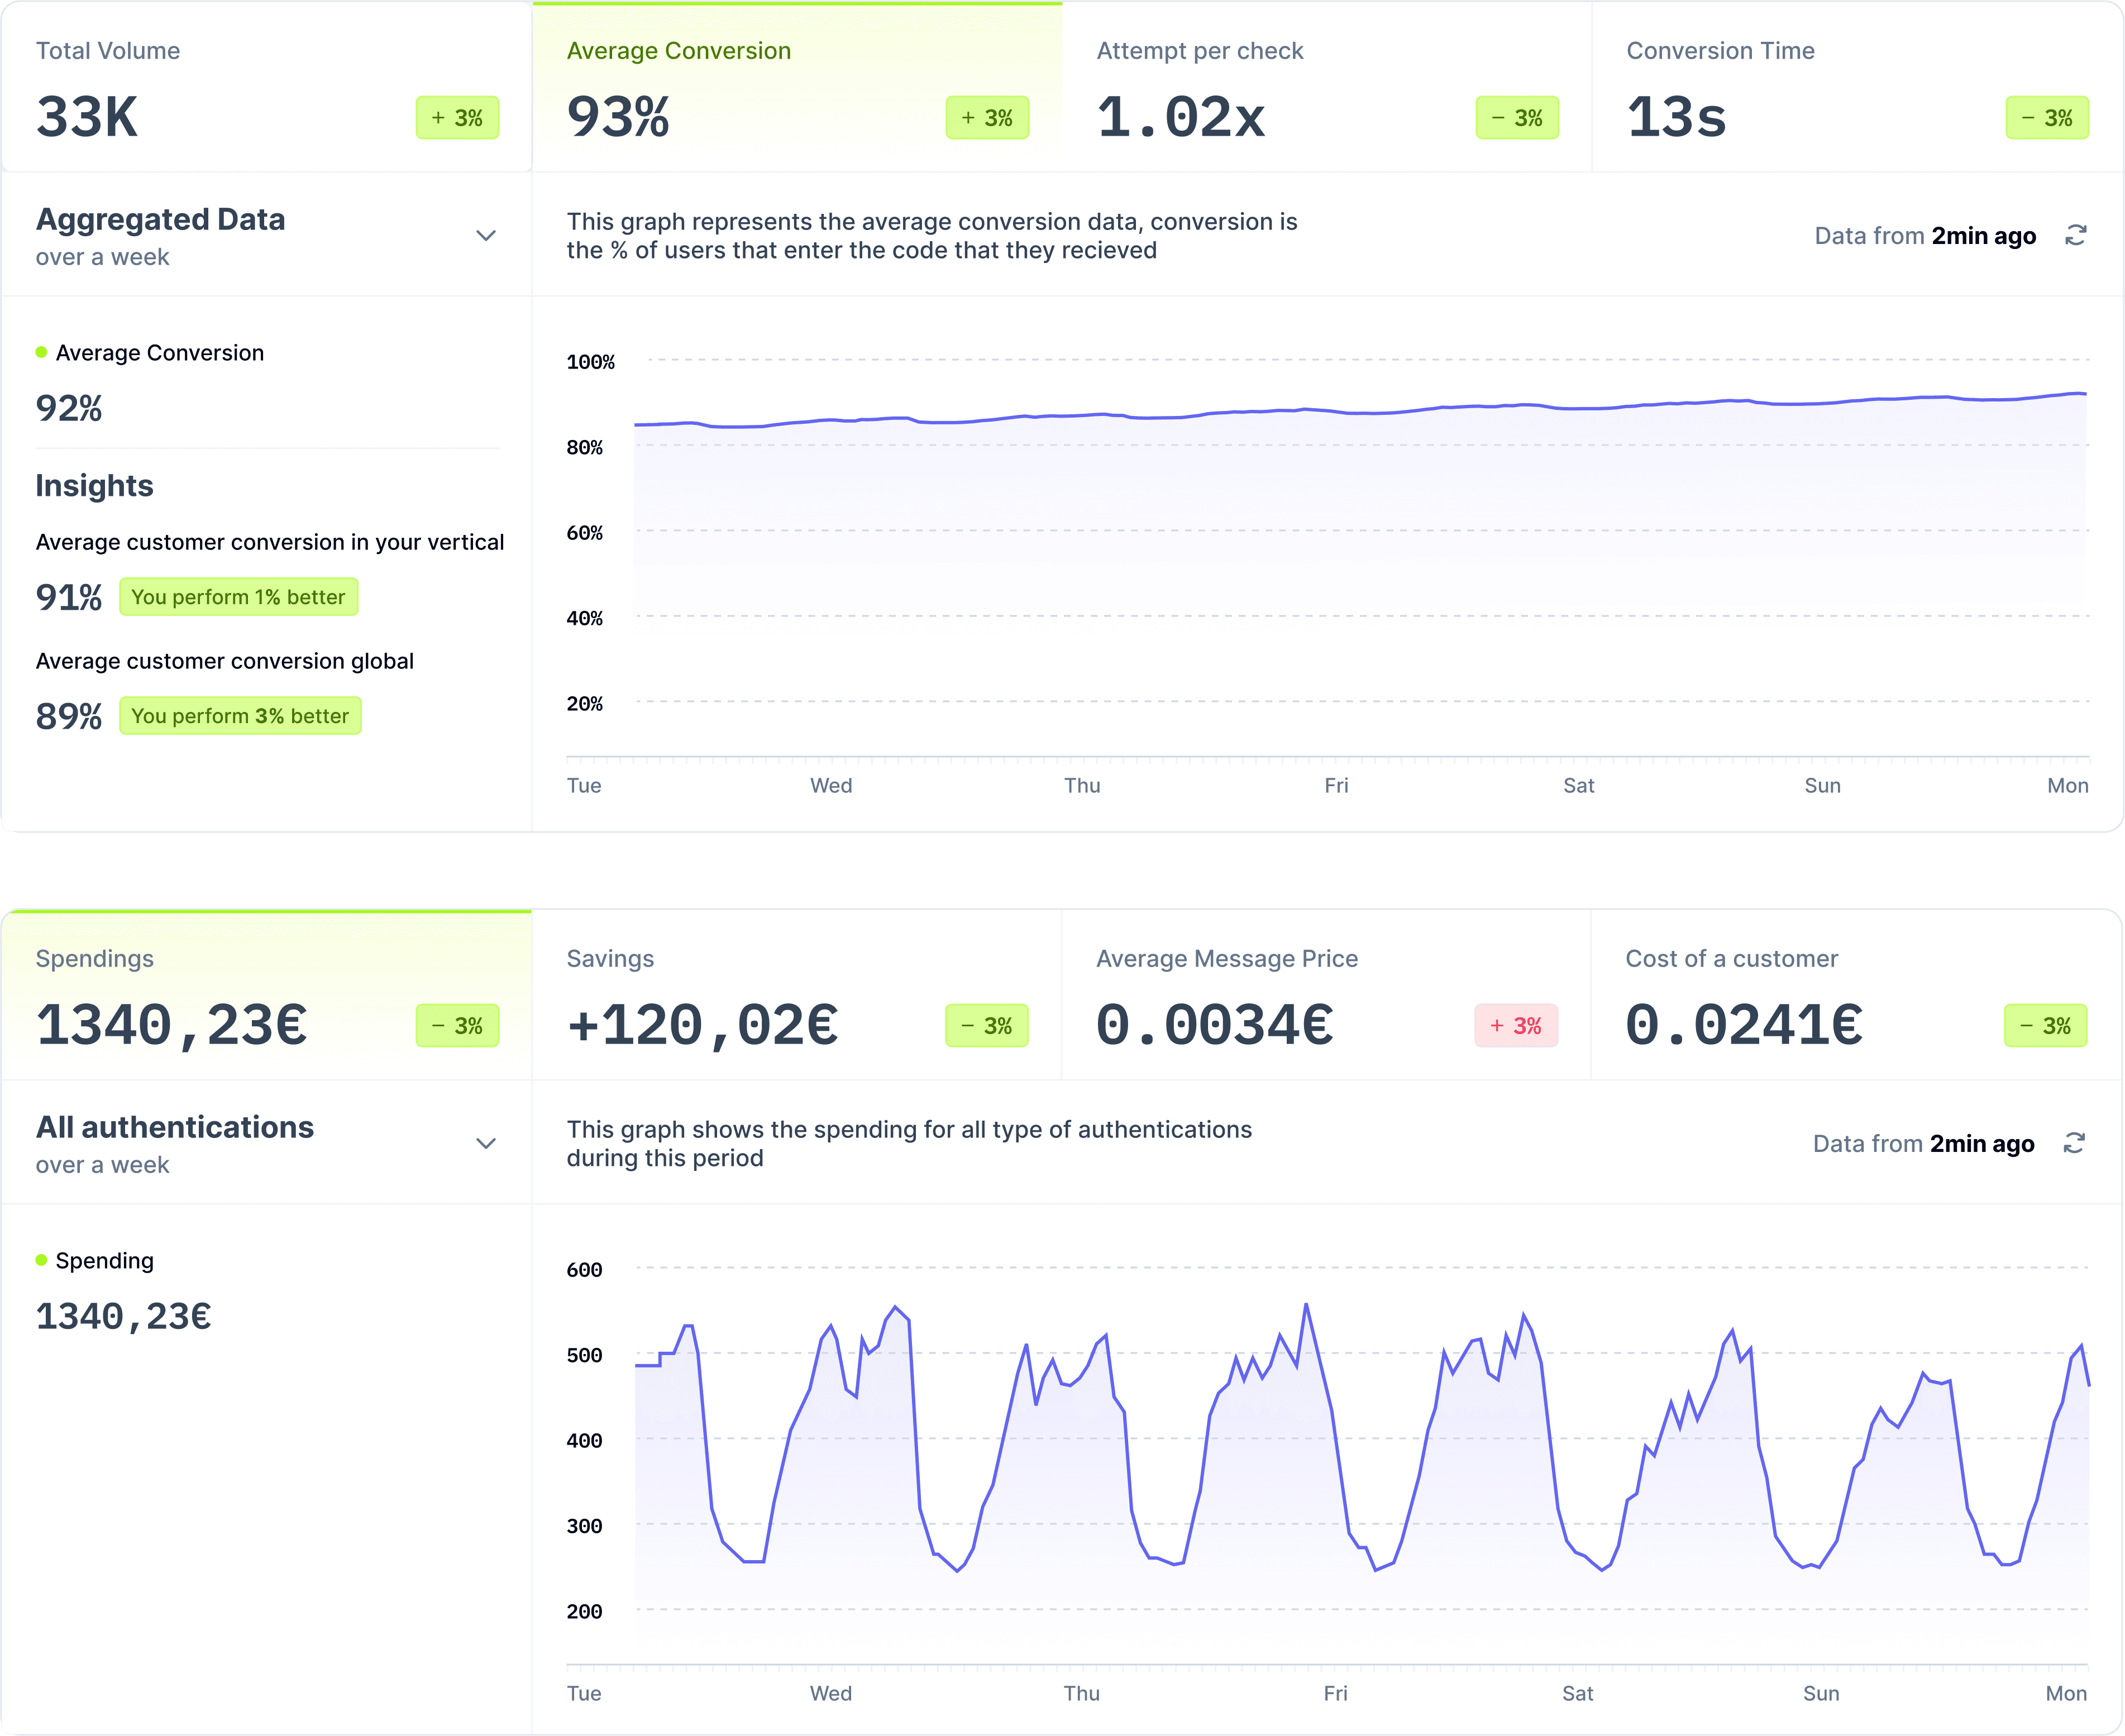Click the +3% badge on Average Message Price
Viewport: 2125px width, 1736px height.
click(x=1517, y=1025)
